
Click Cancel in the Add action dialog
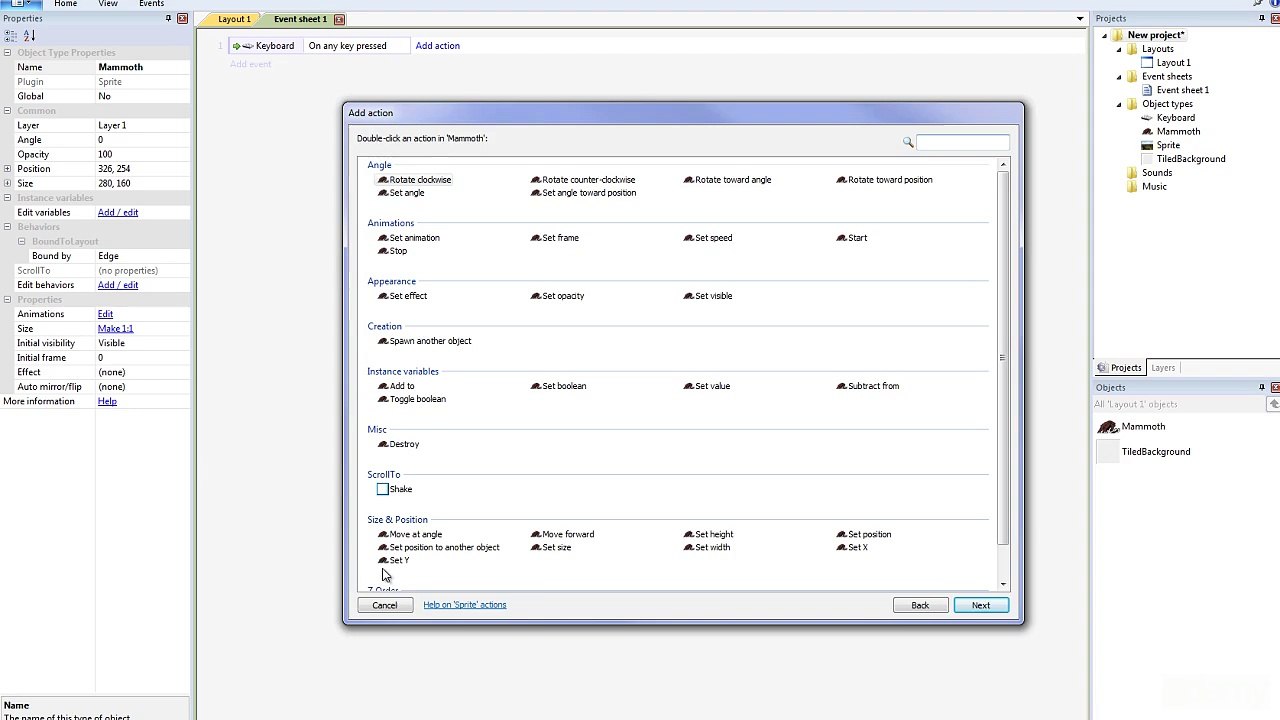click(x=385, y=605)
